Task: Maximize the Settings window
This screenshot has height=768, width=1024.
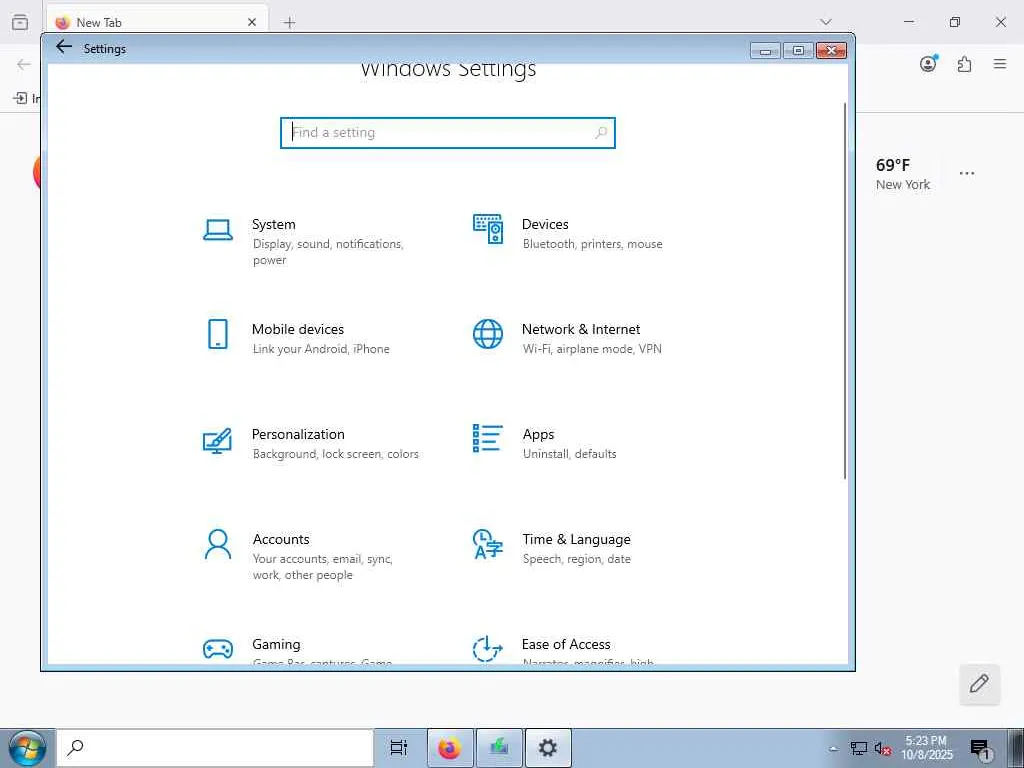Action: point(797,50)
